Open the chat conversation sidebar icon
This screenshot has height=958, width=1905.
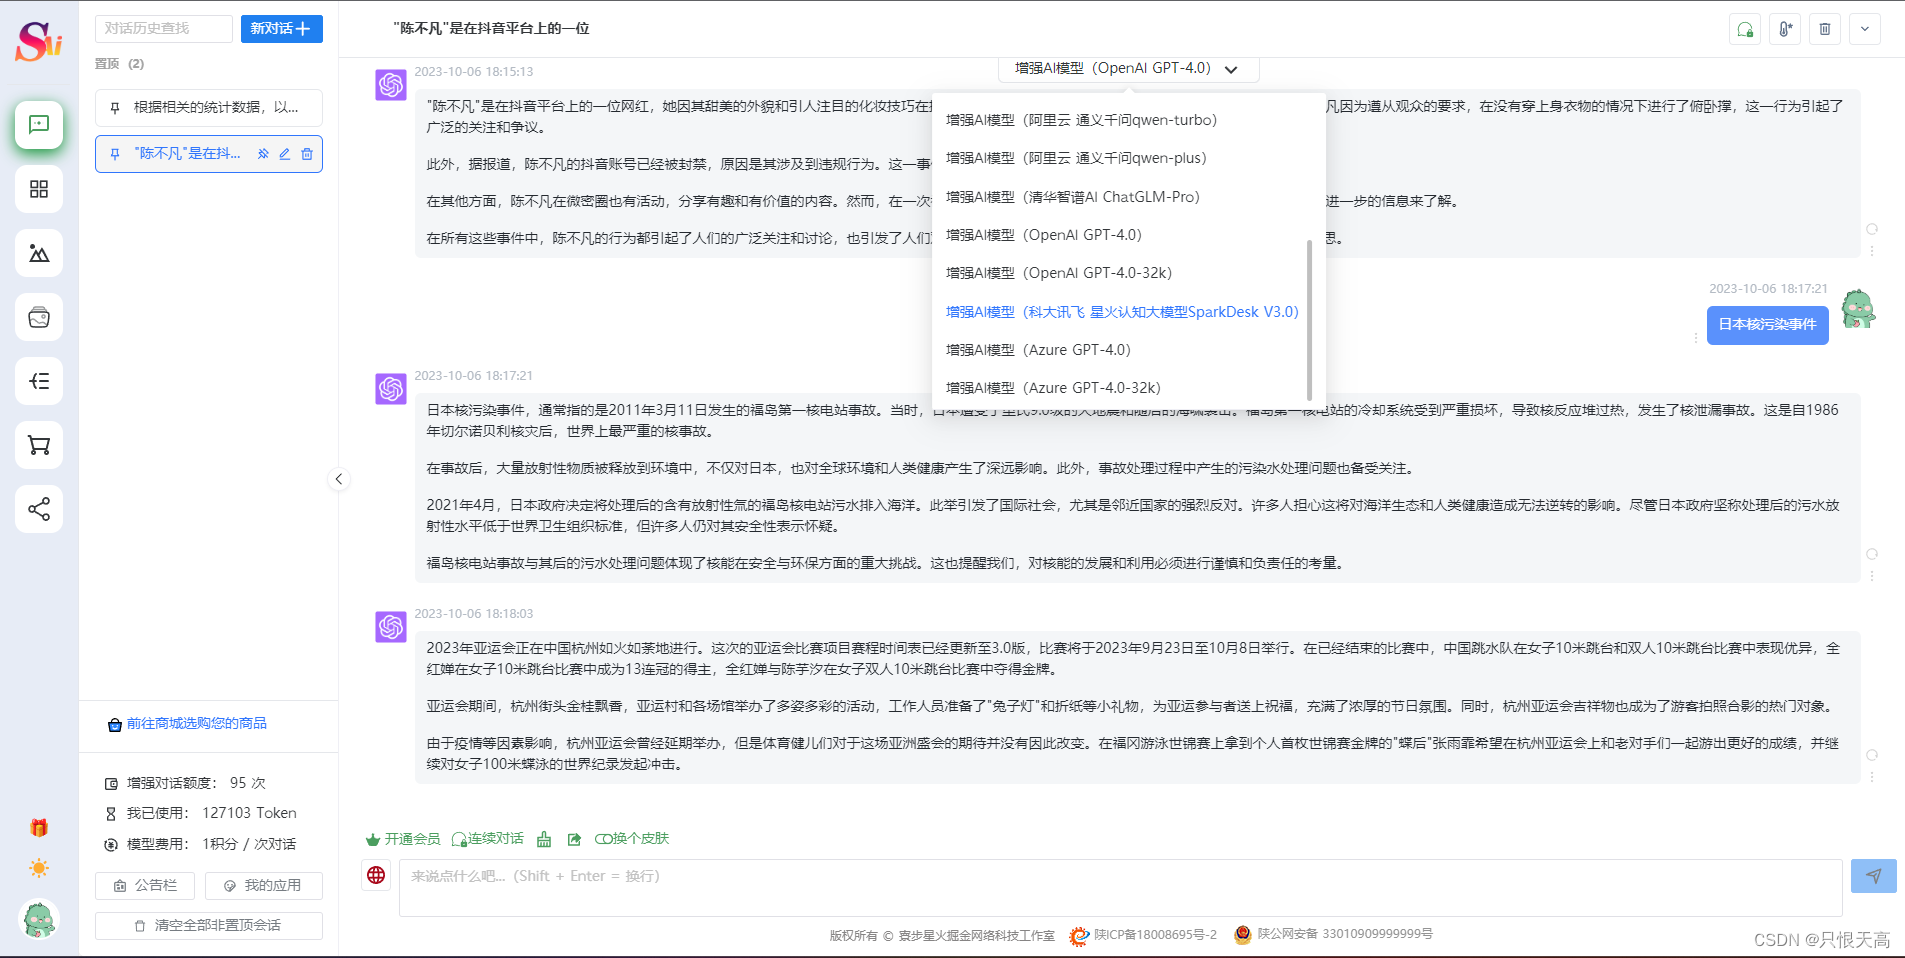(x=39, y=125)
